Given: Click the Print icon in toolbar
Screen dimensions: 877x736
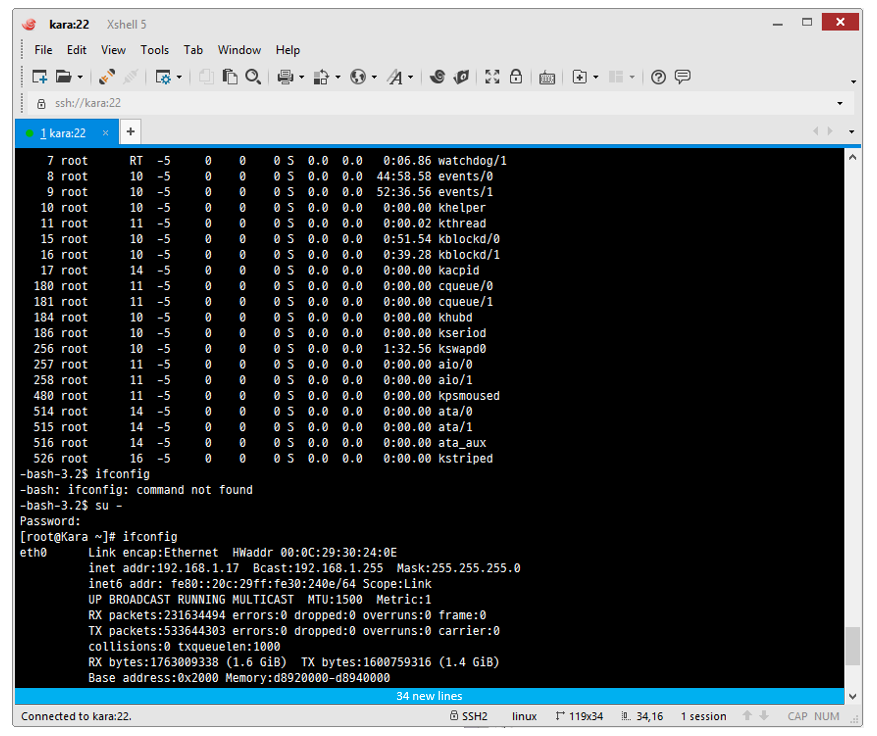Looking at the screenshot, I should 285,77.
